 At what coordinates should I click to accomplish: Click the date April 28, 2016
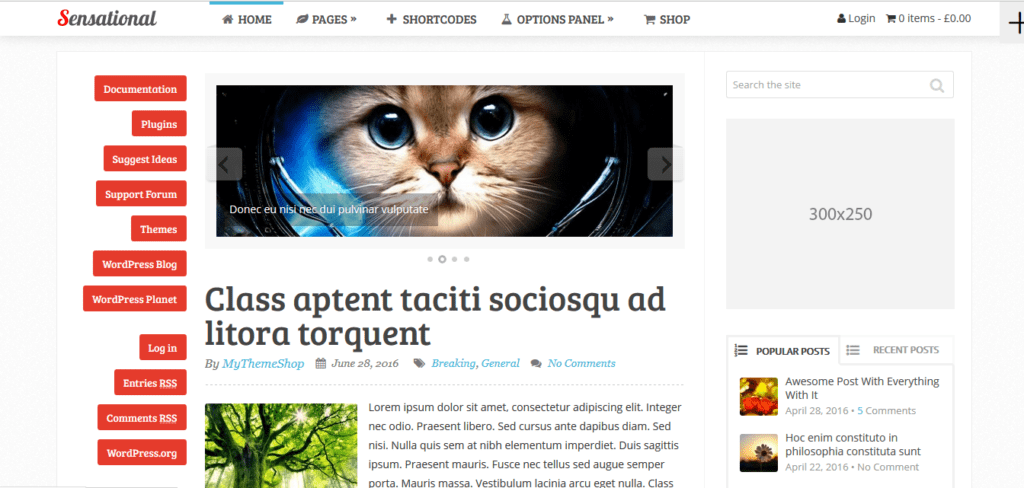tap(816, 411)
